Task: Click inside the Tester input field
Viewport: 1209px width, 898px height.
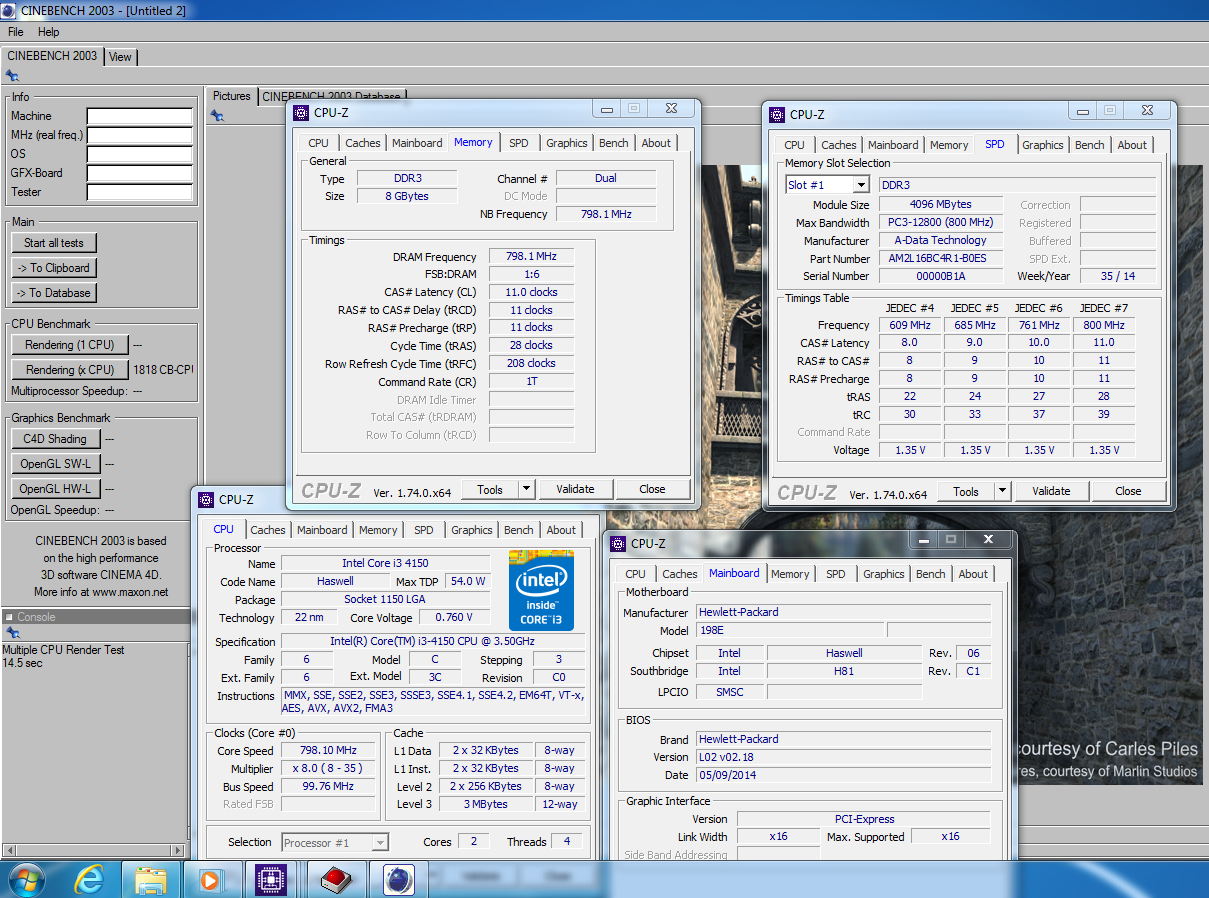Action: tap(139, 193)
